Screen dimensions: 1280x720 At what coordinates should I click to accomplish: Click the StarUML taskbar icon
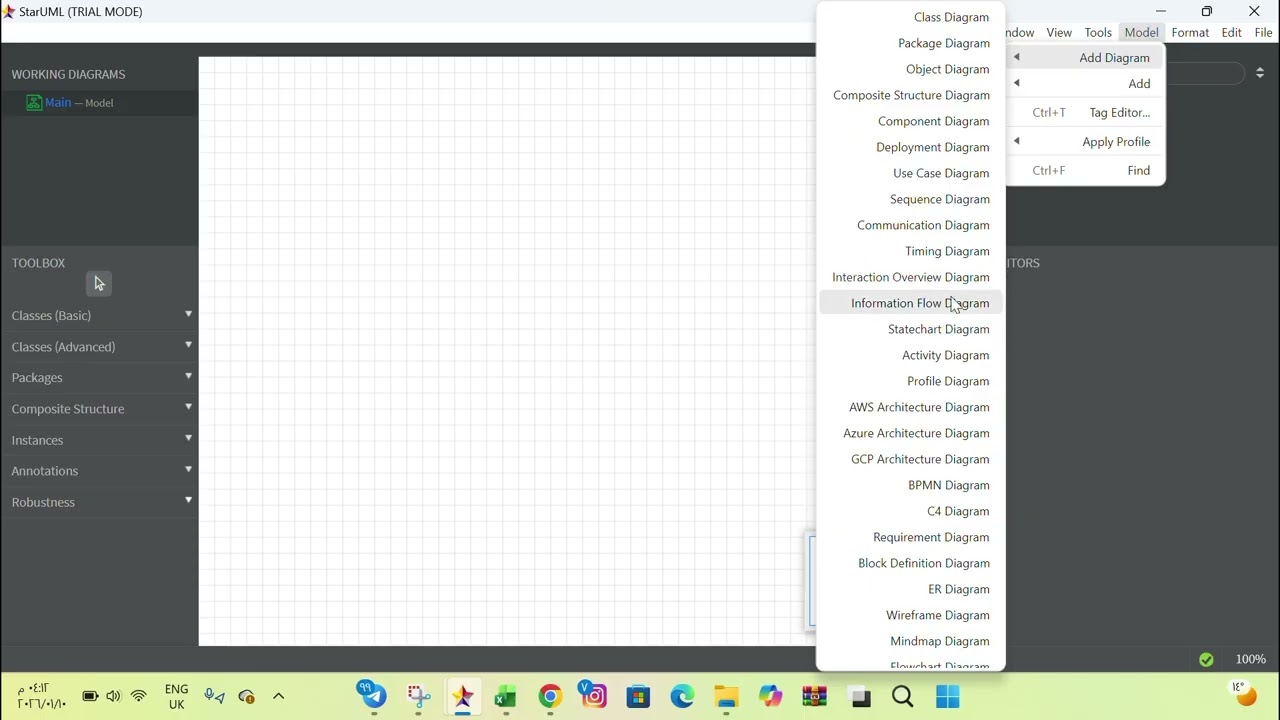(x=462, y=696)
